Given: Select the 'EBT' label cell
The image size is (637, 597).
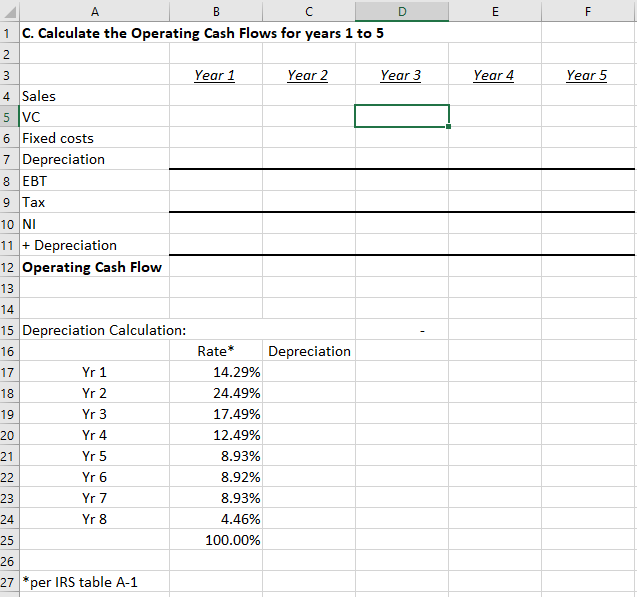Looking at the screenshot, I should click(94, 181).
